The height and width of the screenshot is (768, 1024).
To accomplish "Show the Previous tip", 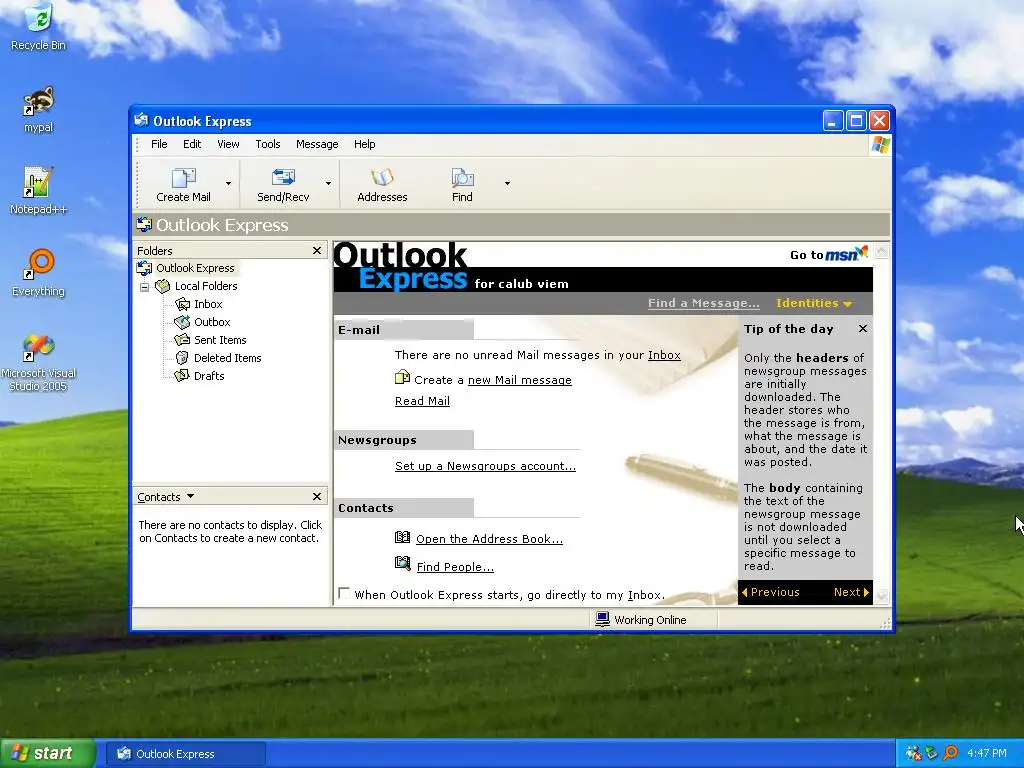I will (771, 592).
